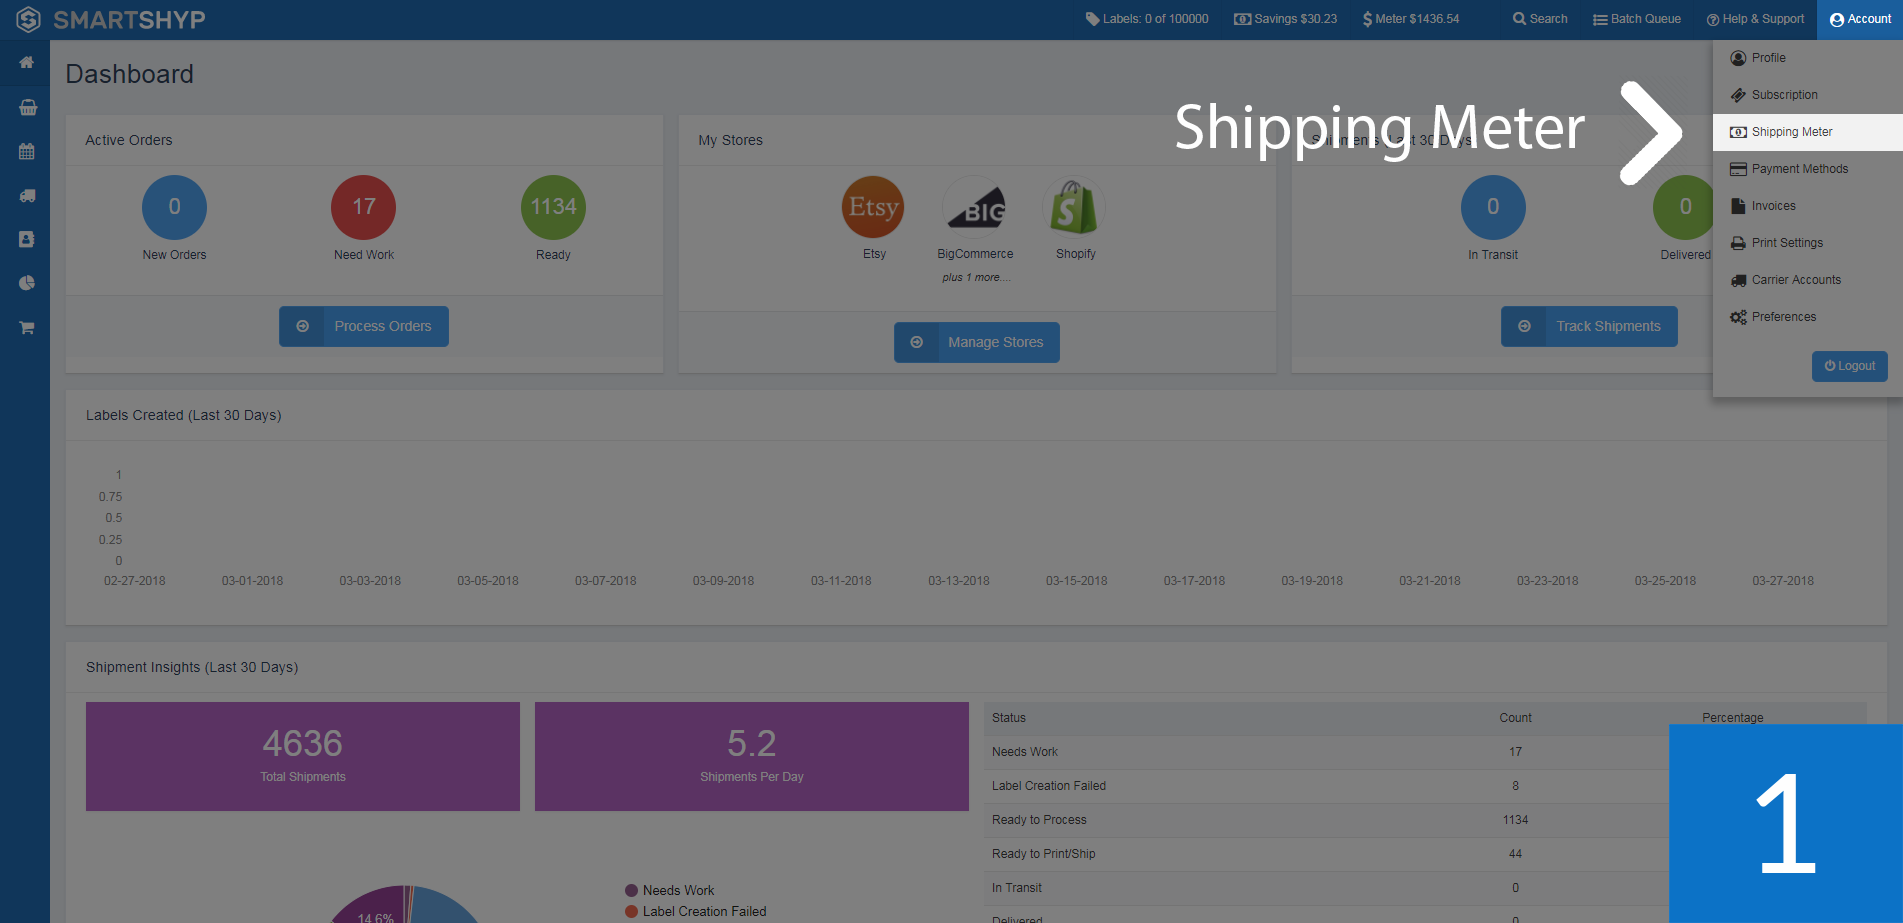Toggle the Account dropdown in top bar
This screenshot has height=923, width=1903.
[x=1860, y=19]
